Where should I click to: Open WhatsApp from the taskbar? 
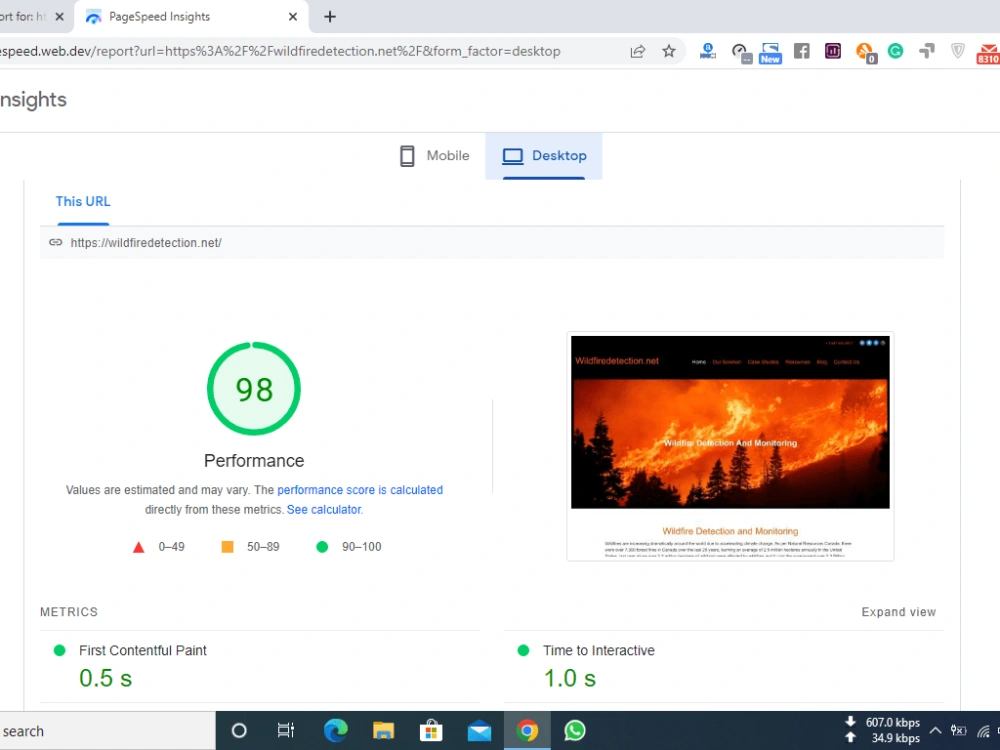point(575,730)
